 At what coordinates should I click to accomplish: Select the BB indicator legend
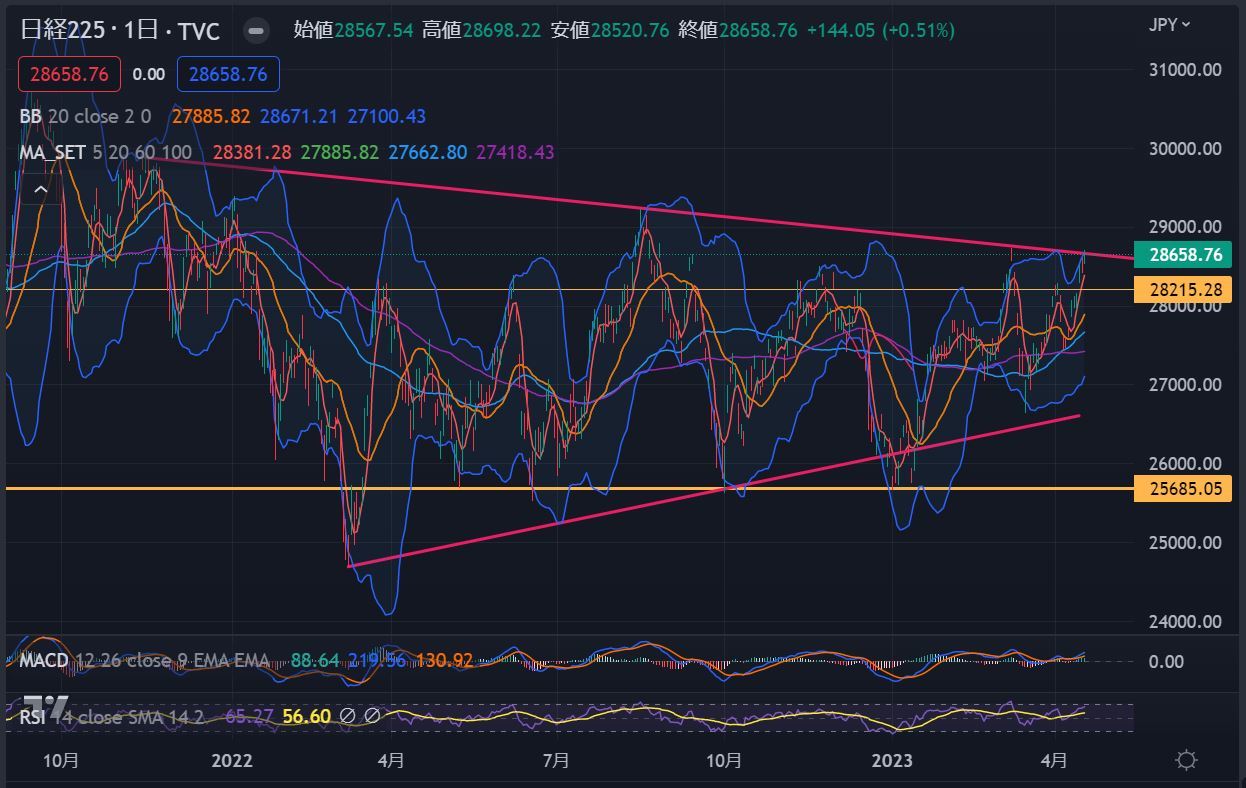[x=30, y=116]
